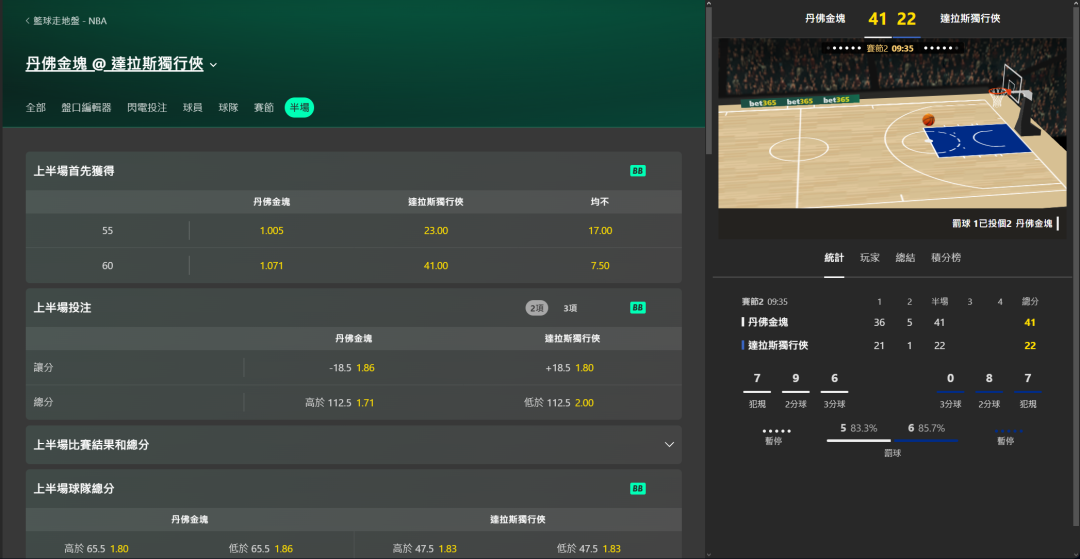Click the BB icon in 上半場首先獲得 header
Image resolution: width=1080 pixels, height=559 pixels.
click(x=637, y=171)
